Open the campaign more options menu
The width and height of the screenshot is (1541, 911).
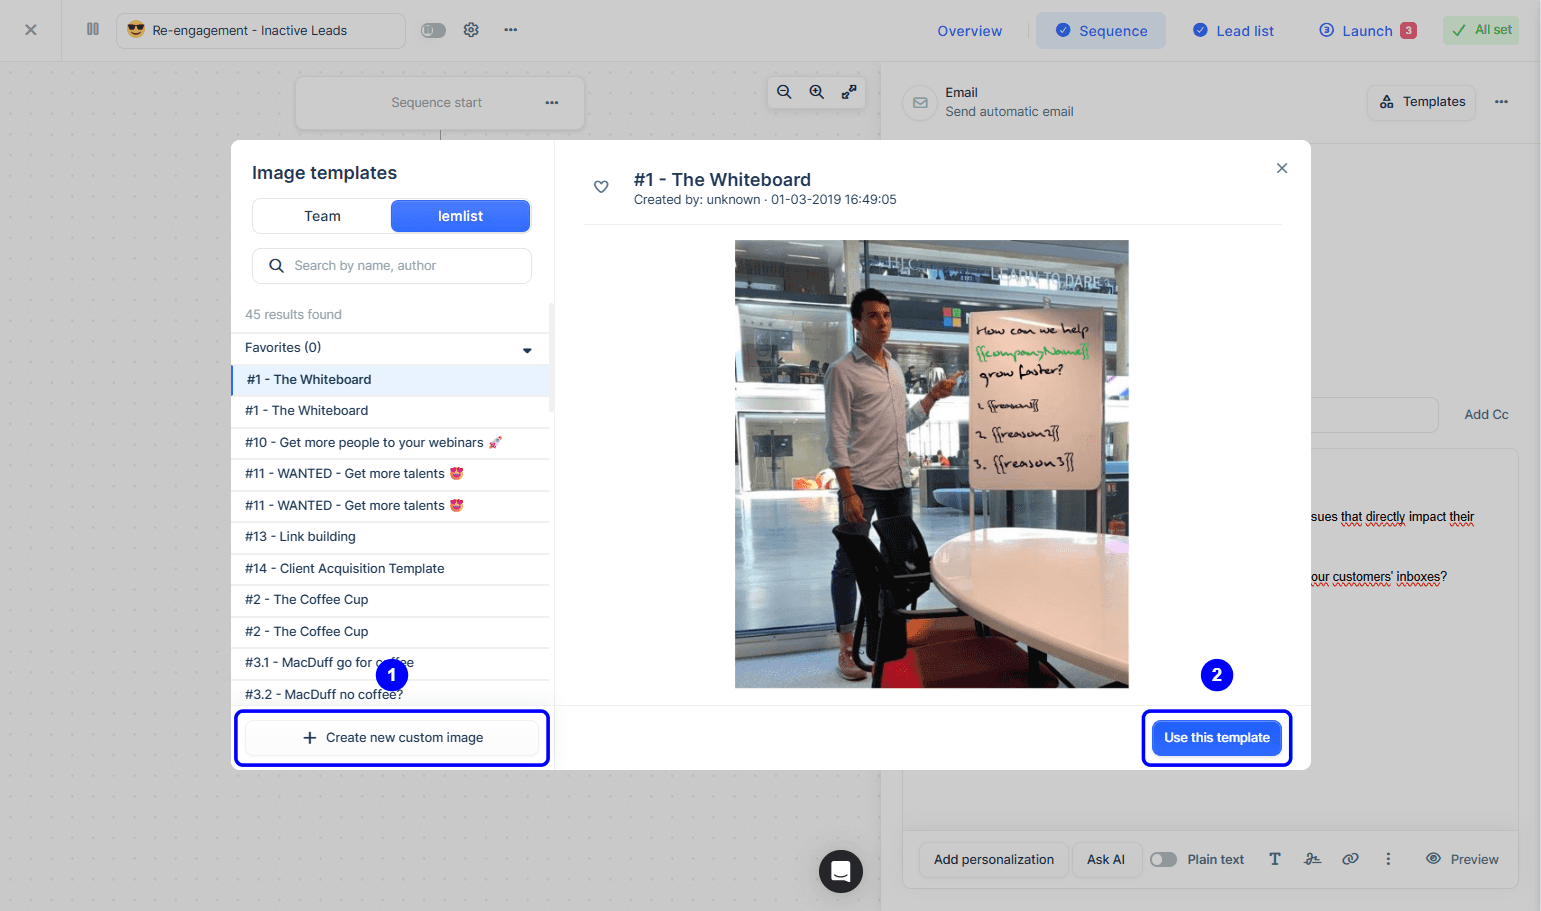click(x=511, y=30)
